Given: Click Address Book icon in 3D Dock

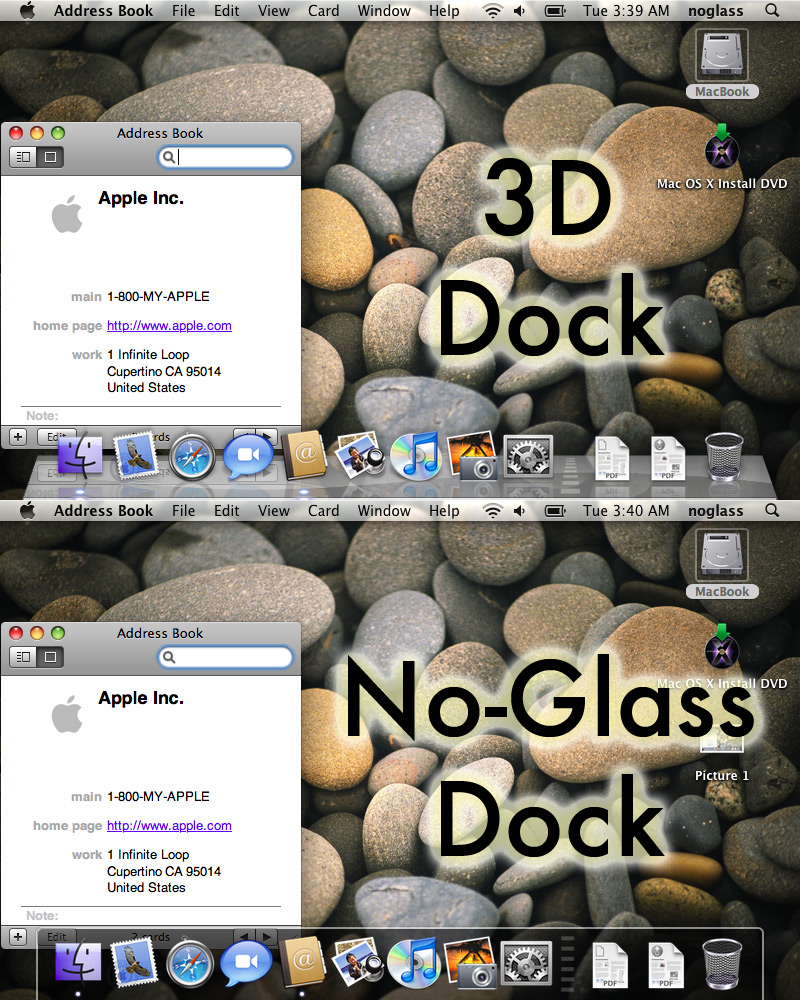Looking at the screenshot, I should [x=304, y=455].
